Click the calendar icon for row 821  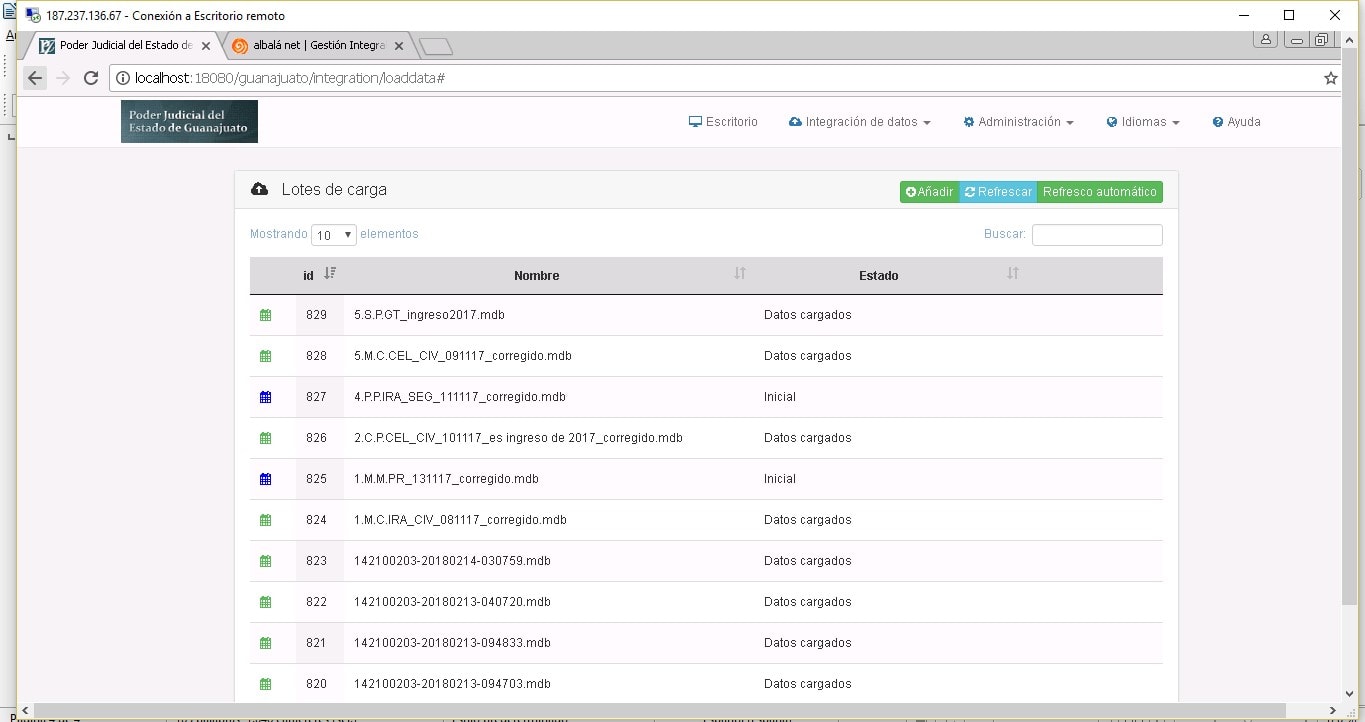click(265, 643)
